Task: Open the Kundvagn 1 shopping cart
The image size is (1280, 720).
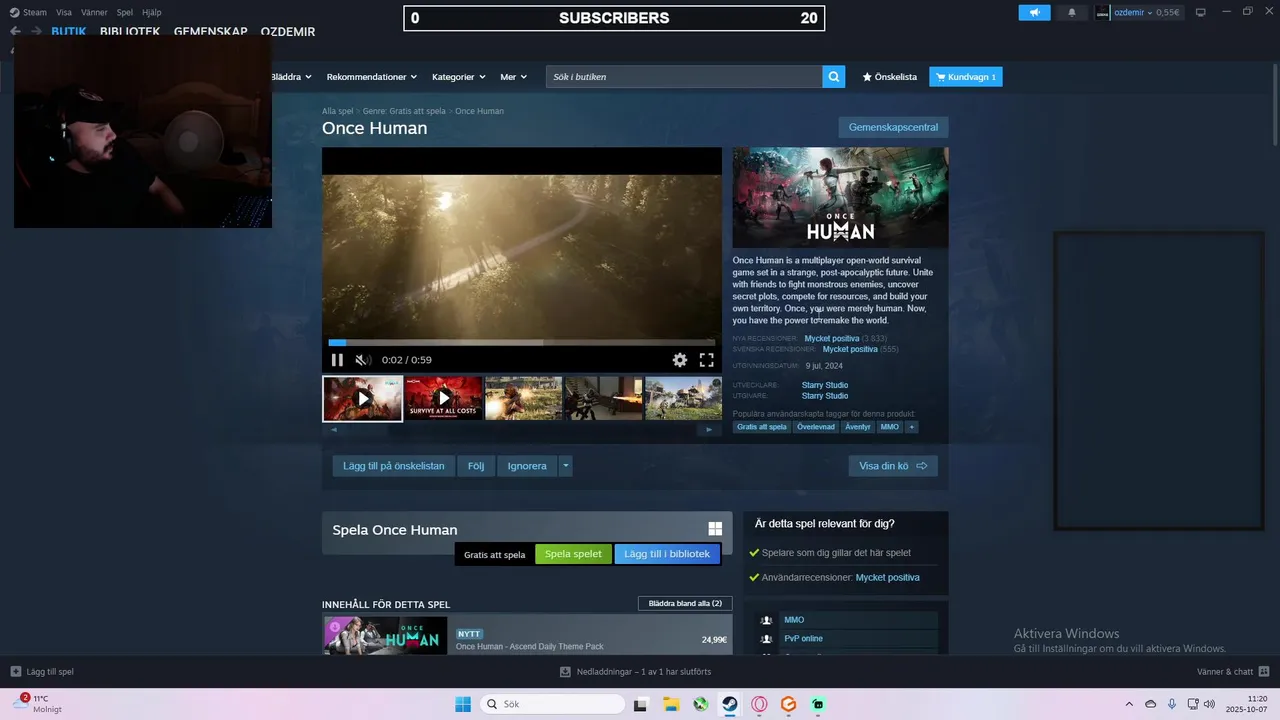Action: click(x=966, y=77)
